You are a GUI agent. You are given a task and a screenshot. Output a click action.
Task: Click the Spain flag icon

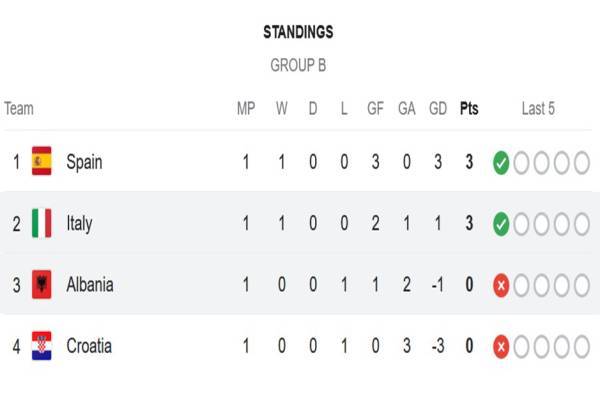tap(41, 161)
